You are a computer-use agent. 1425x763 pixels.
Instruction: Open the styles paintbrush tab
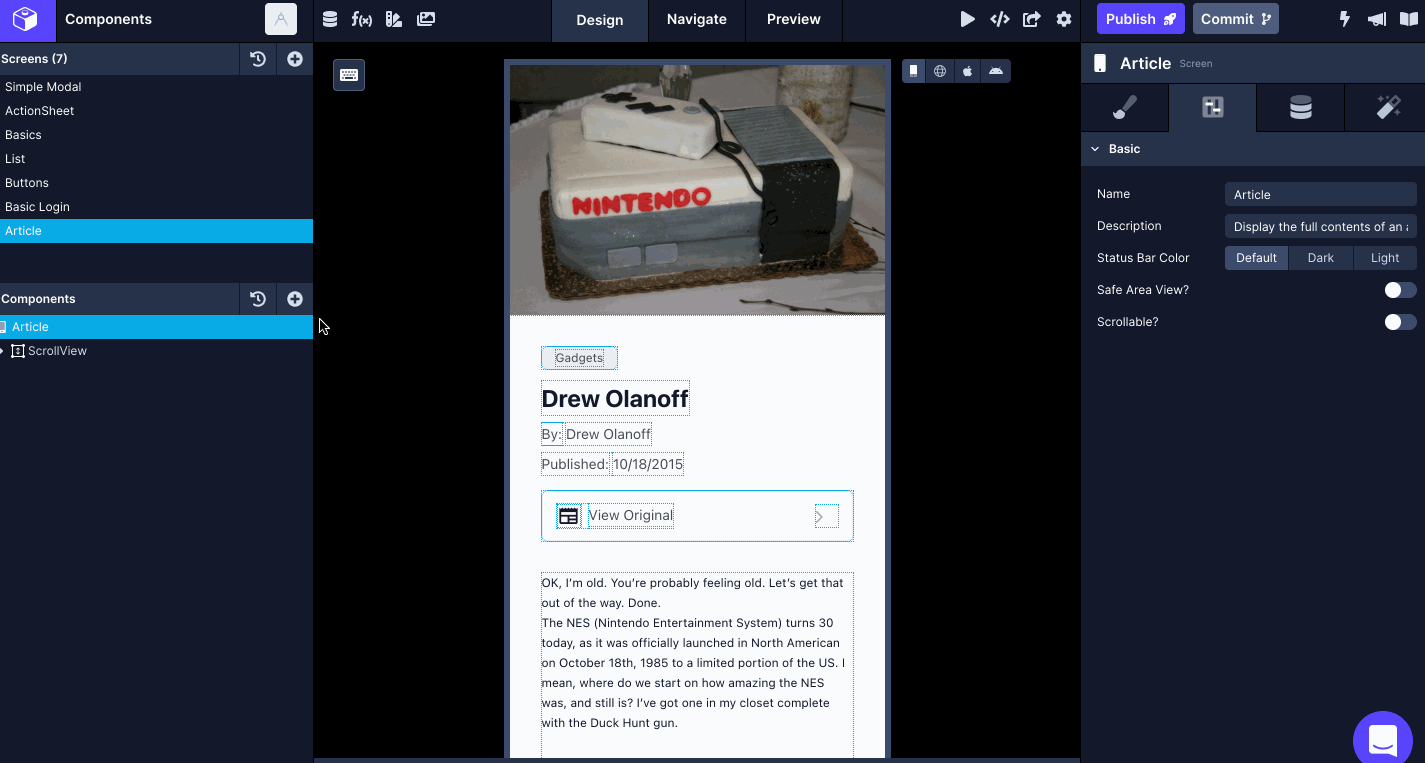tap(1125, 108)
